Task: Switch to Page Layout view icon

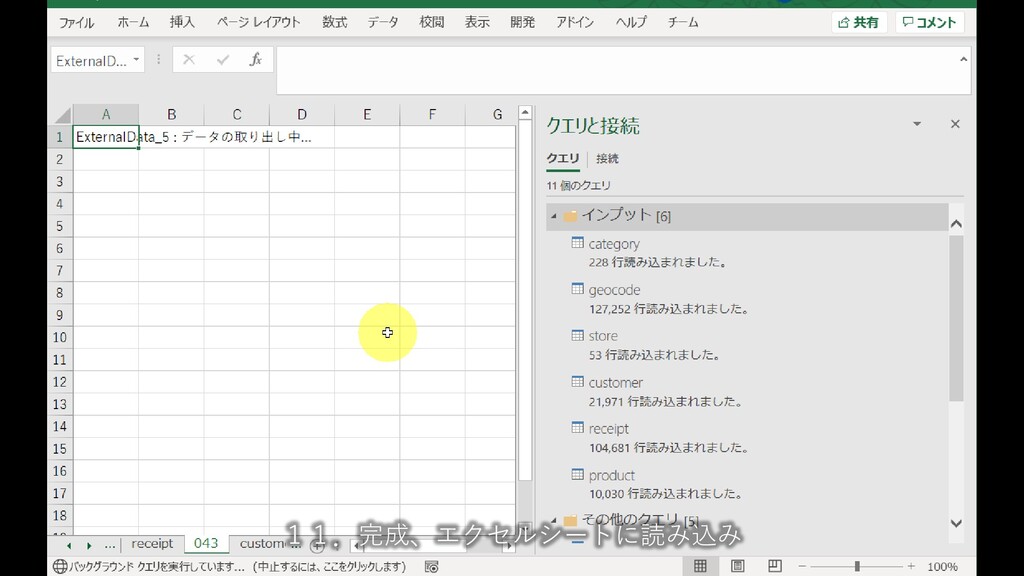Action: tap(736, 566)
